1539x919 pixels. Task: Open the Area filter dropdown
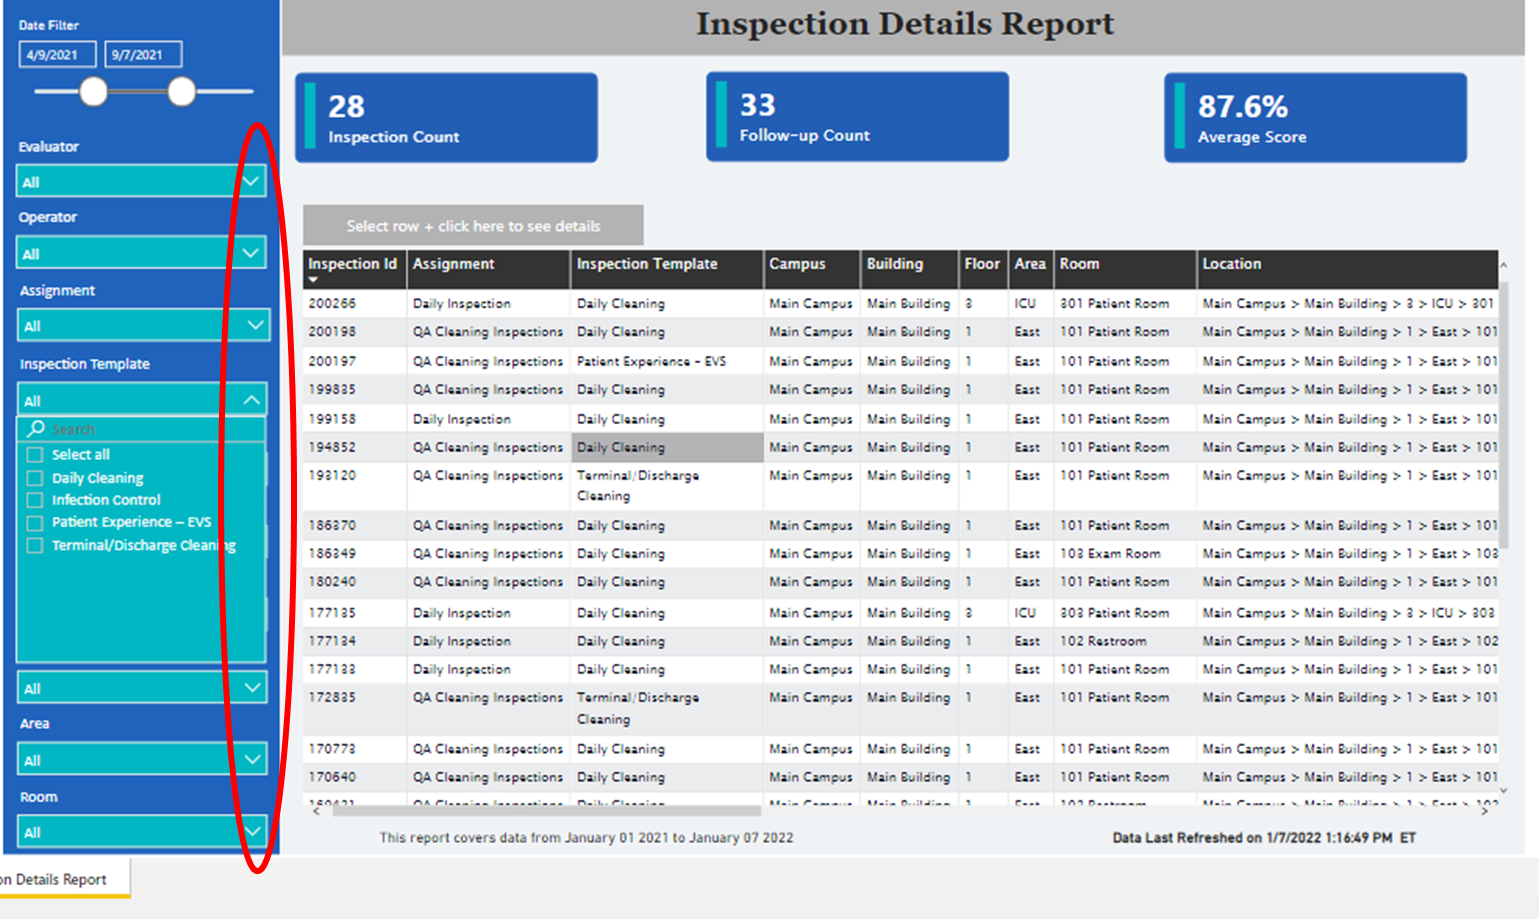(253, 758)
